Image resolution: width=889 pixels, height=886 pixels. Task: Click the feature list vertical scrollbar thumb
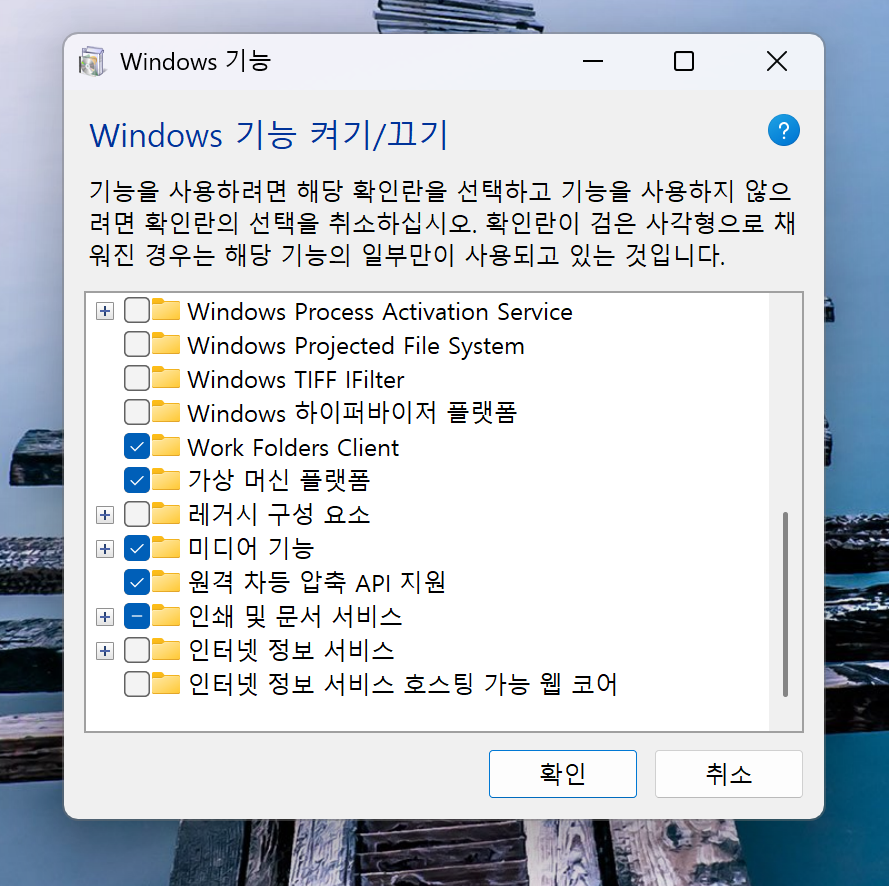point(785,603)
